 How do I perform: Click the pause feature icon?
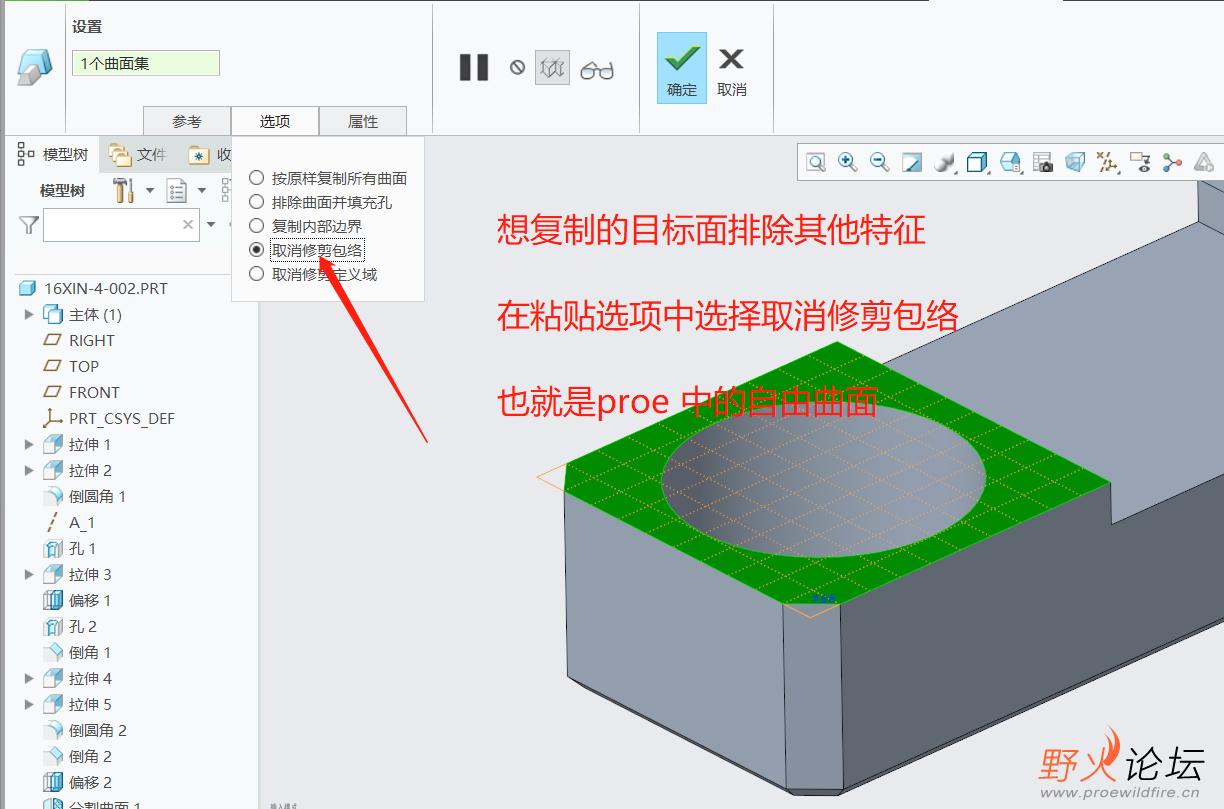[x=474, y=67]
